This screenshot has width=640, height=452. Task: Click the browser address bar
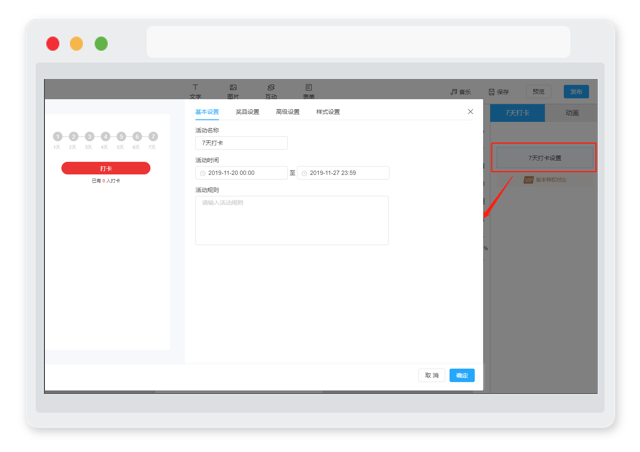tap(358, 42)
